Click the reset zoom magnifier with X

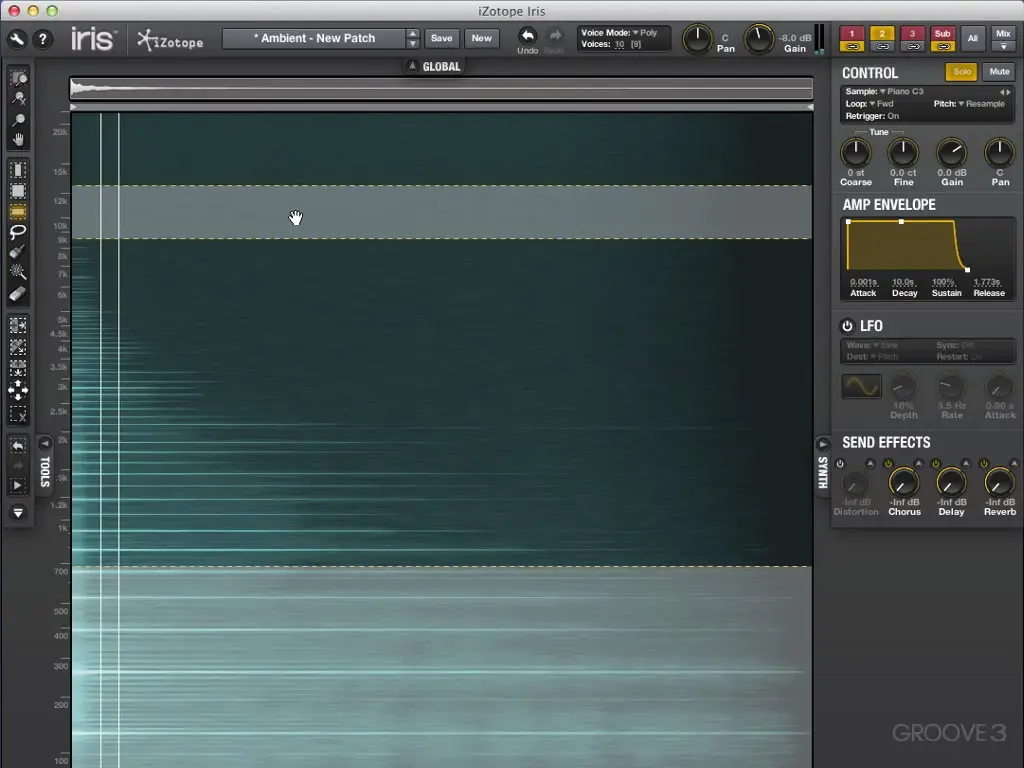pos(18,99)
